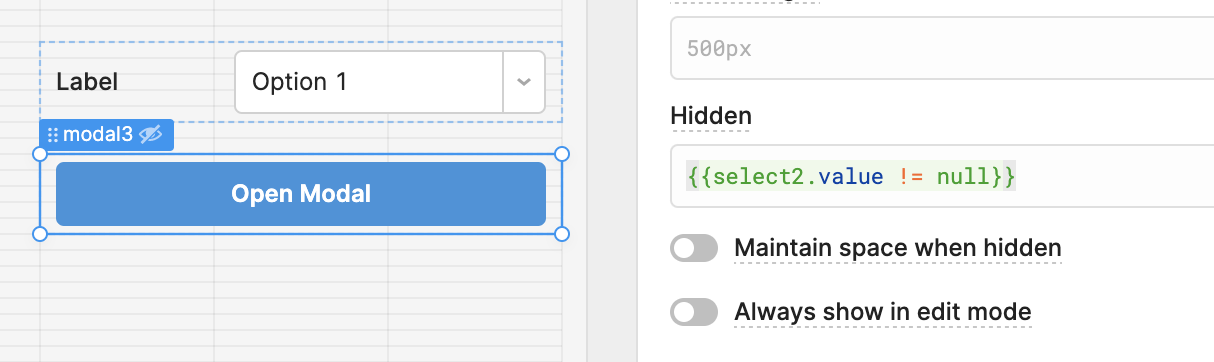Screen dimensions: 1214x362
Task: Click the Open Modal button
Action: tap(301, 193)
